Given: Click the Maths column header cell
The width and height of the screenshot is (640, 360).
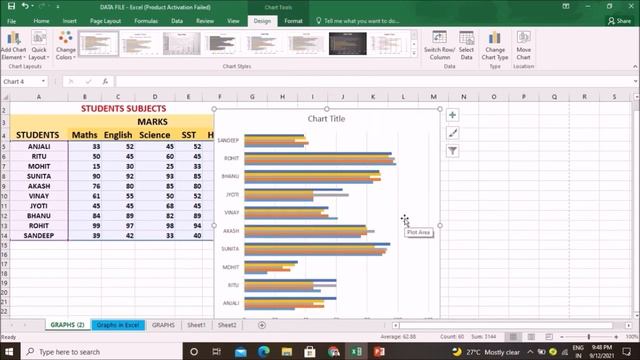Looking at the screenshot, I should [84, 135].
